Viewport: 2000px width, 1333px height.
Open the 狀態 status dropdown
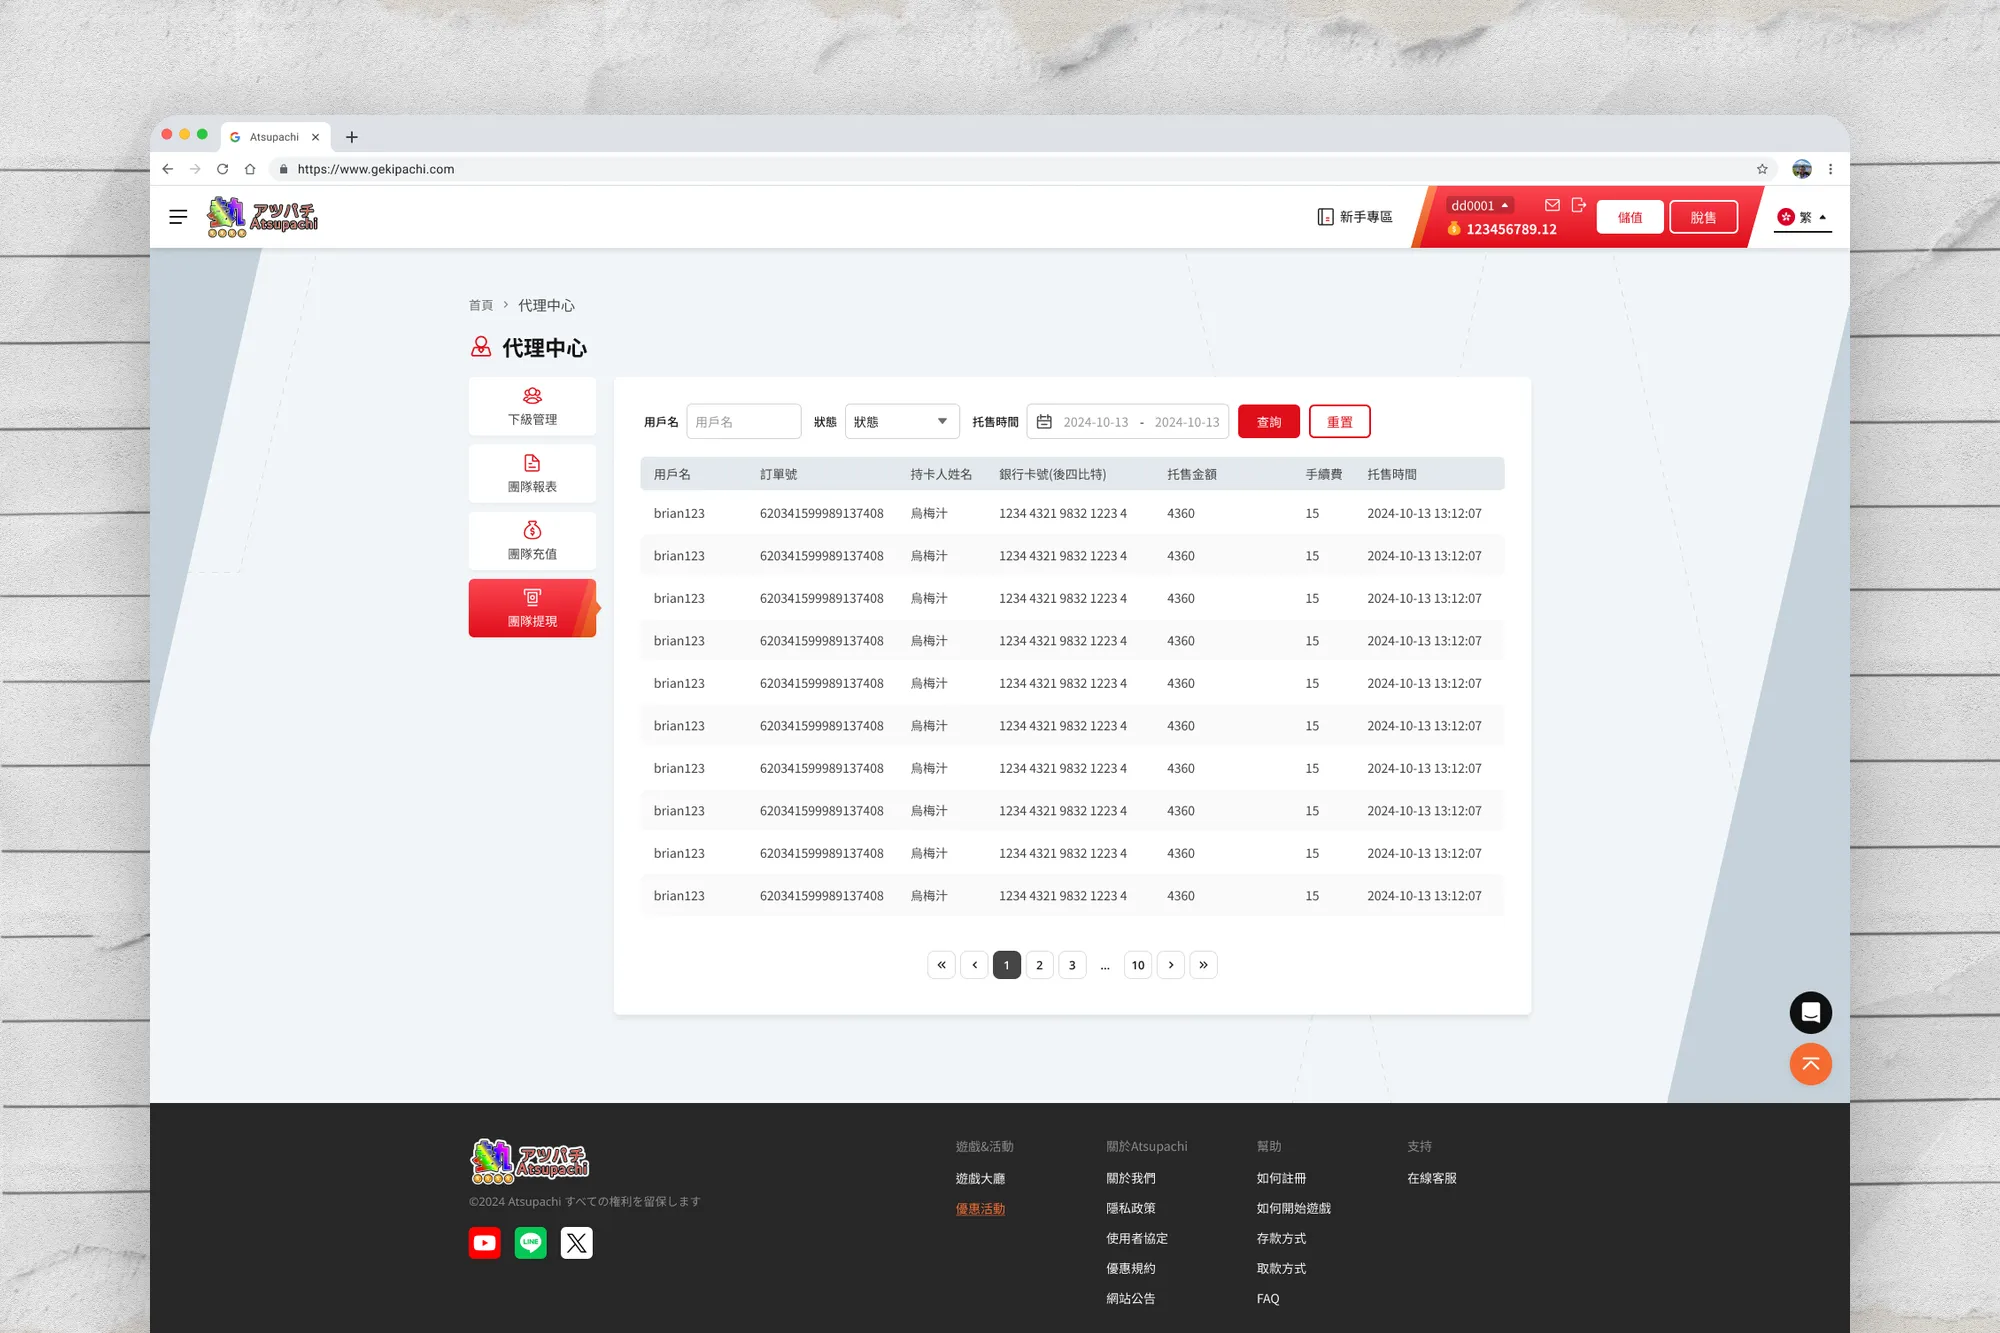pyautogui.click(x=902, y=422)
